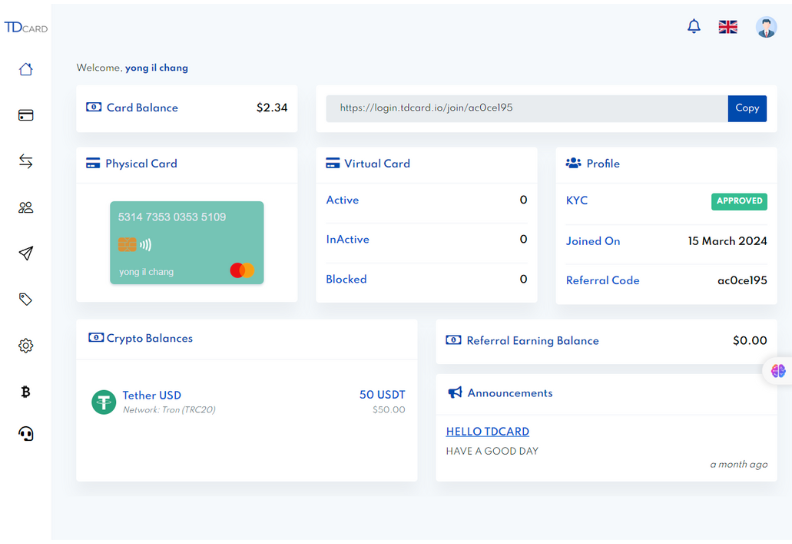The width and height of the screenshot is (792, 544).
Task: Click the physical card image
Action: (x=187, y=242)
